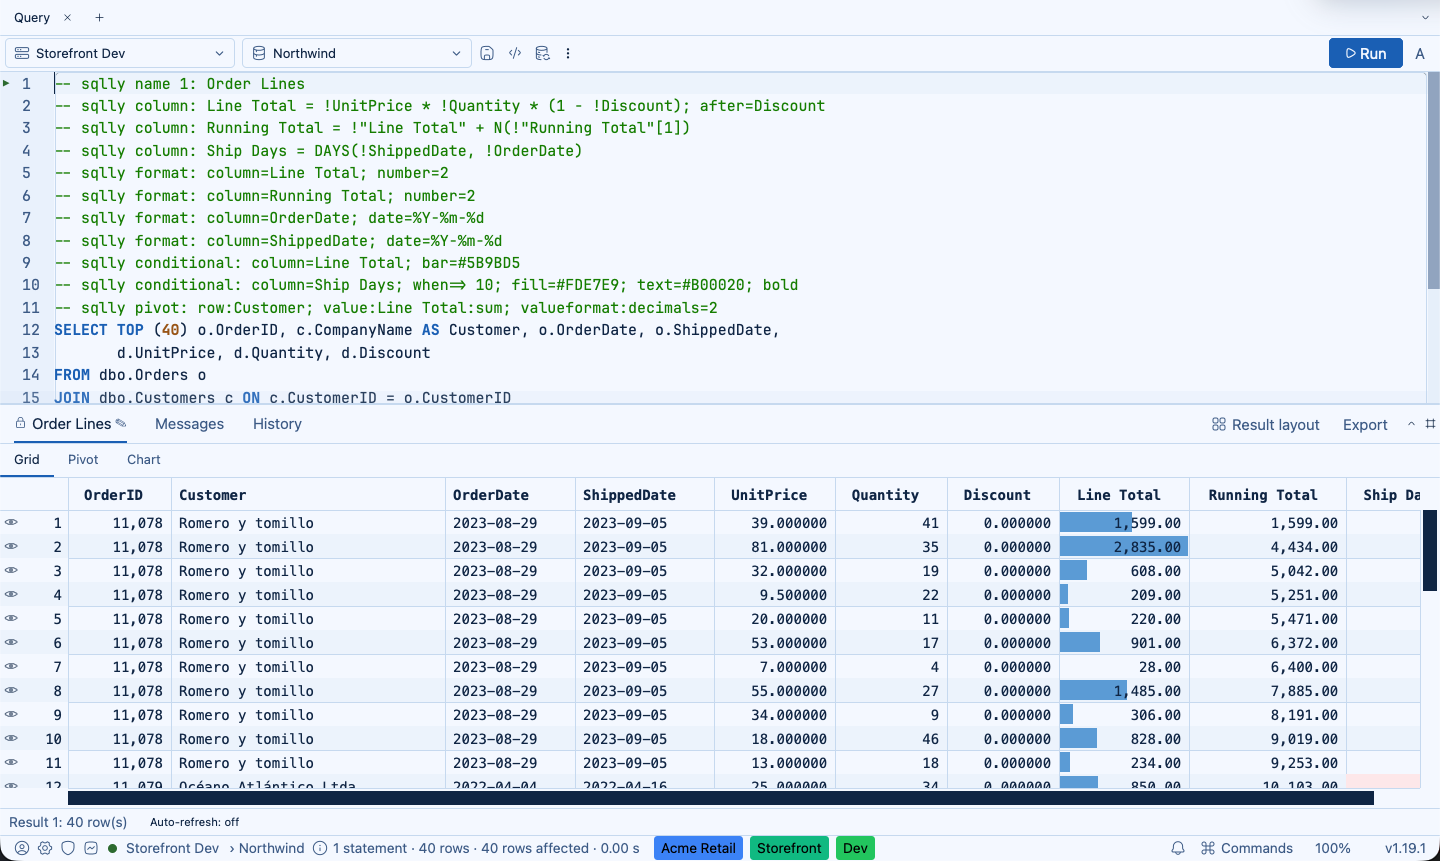The height and width of the screenshot is (861, 1440).
Task: Click the shield icon in status bar
Action: 68,848
